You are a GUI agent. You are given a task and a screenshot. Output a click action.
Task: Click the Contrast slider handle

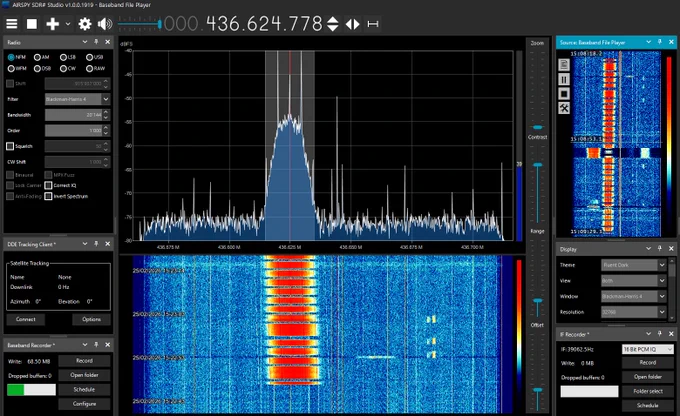537,165
